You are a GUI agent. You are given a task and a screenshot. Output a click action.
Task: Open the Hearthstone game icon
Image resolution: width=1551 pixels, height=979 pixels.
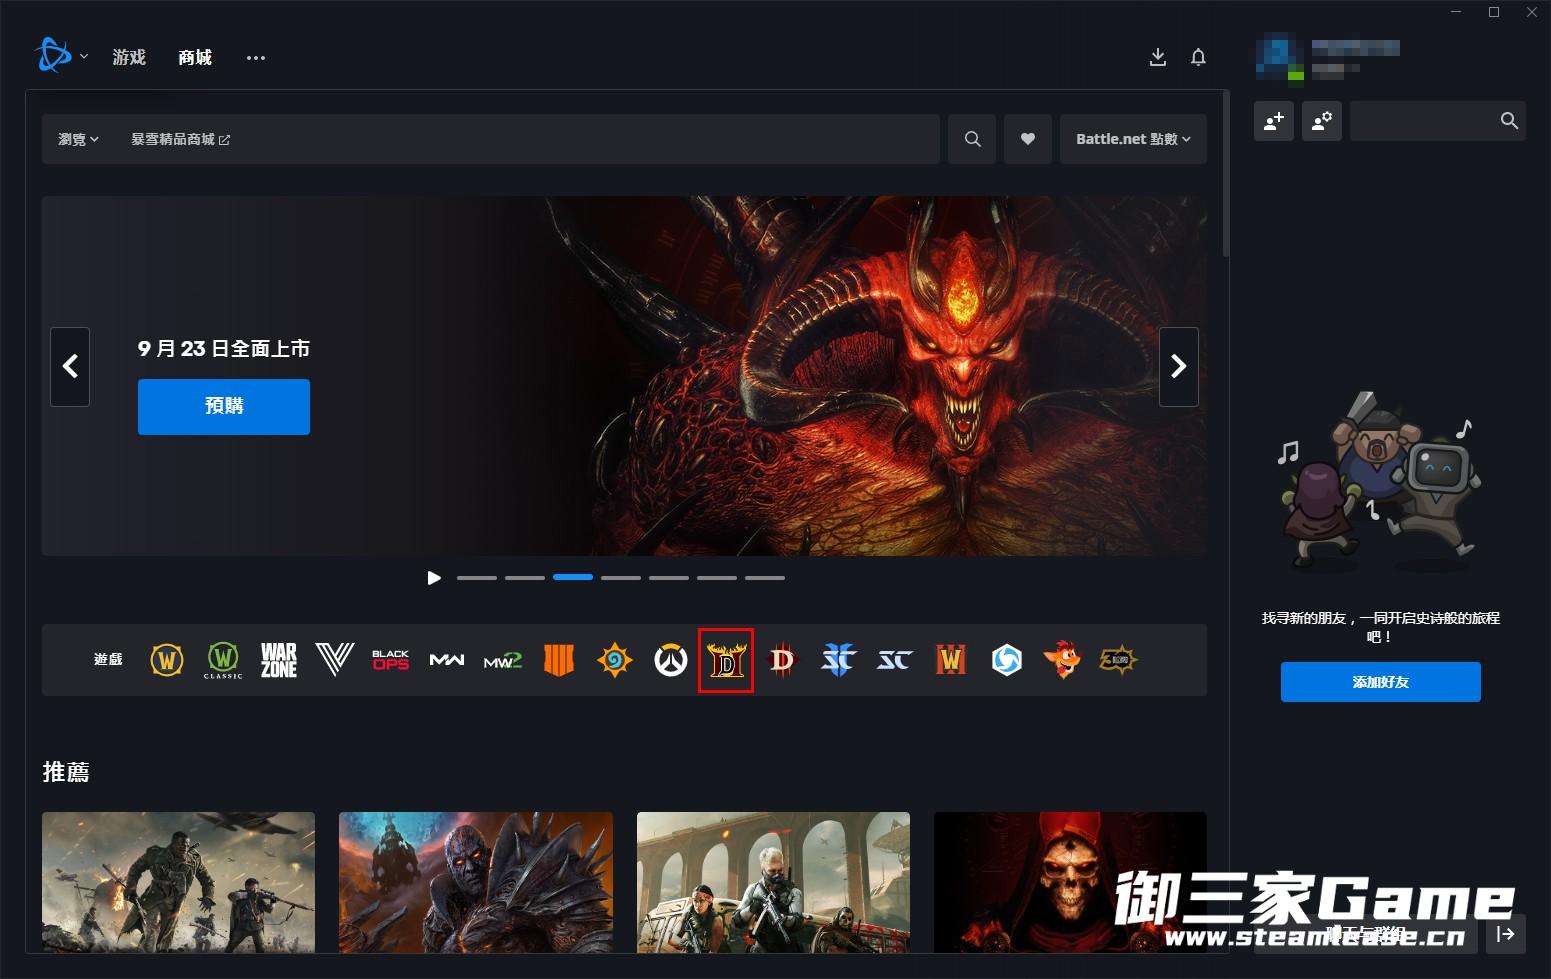[615, 660]
